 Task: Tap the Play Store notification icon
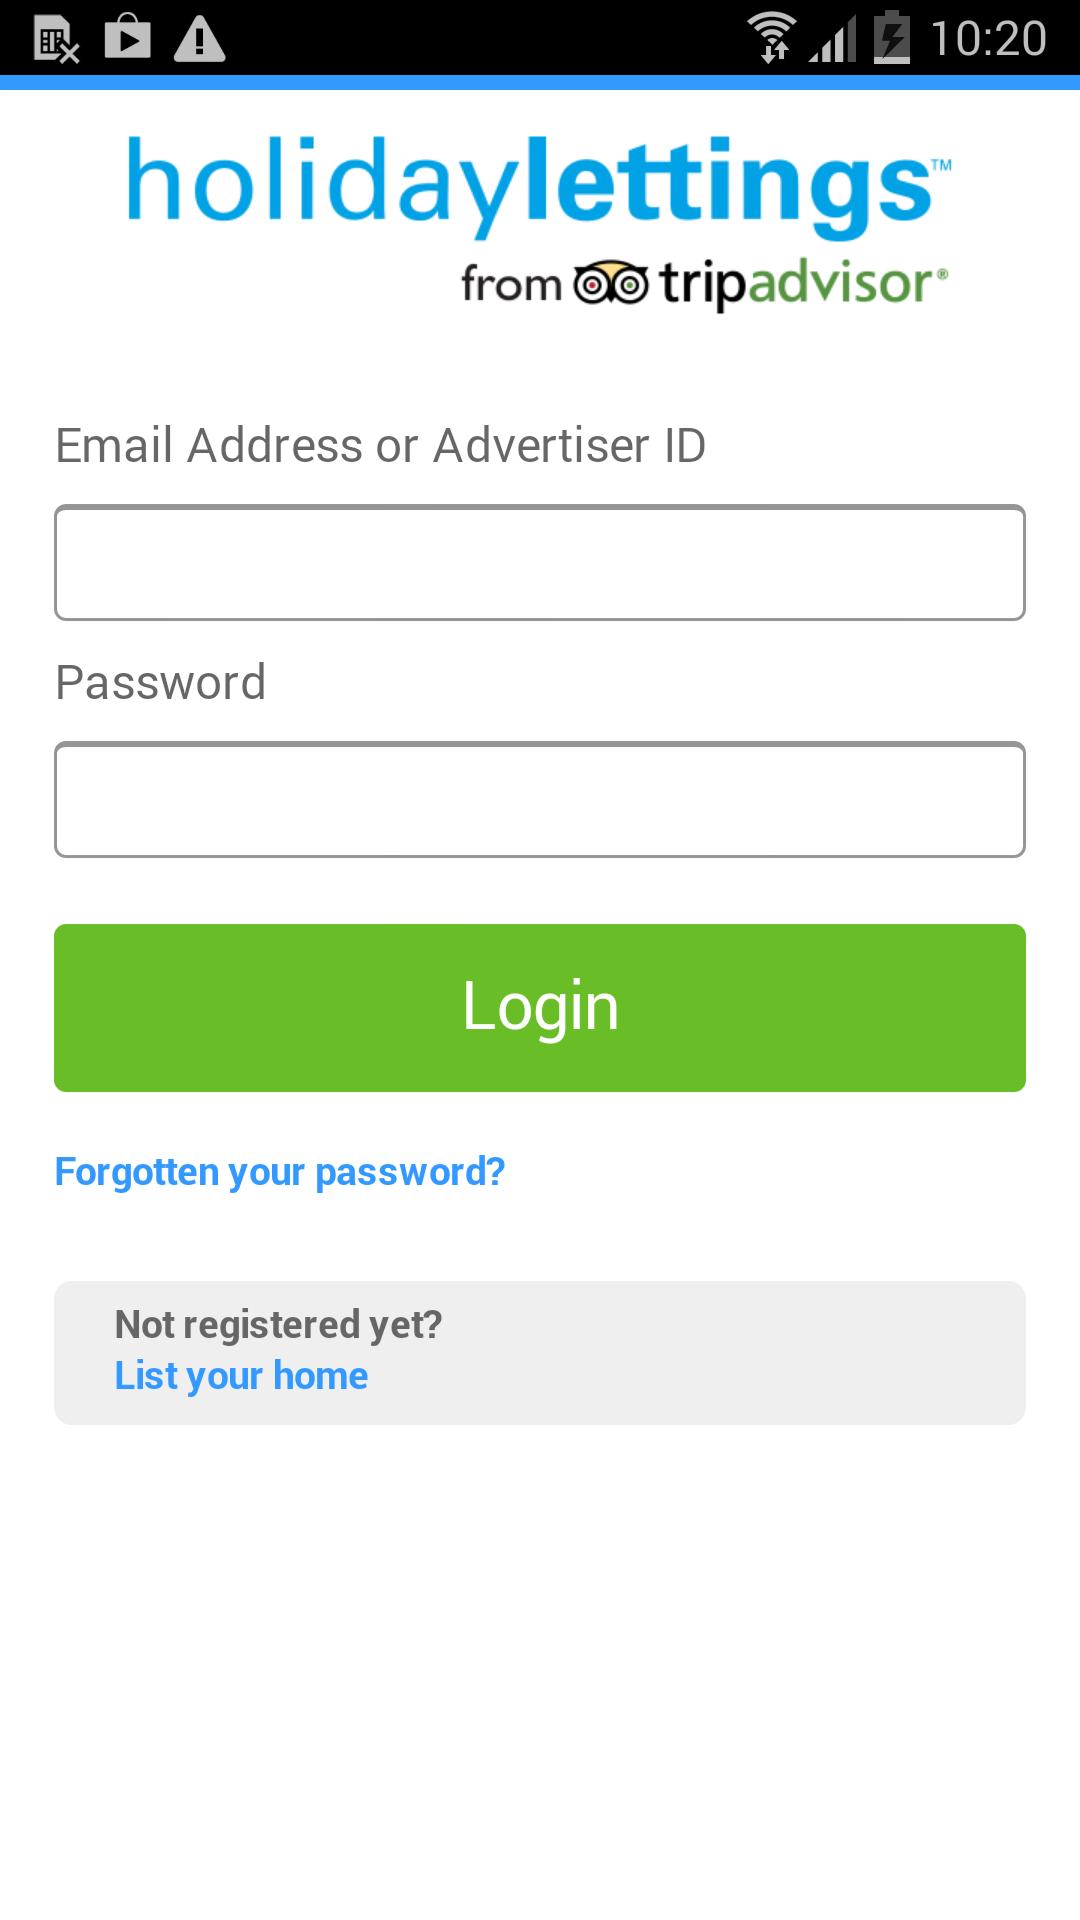point(128,38)
